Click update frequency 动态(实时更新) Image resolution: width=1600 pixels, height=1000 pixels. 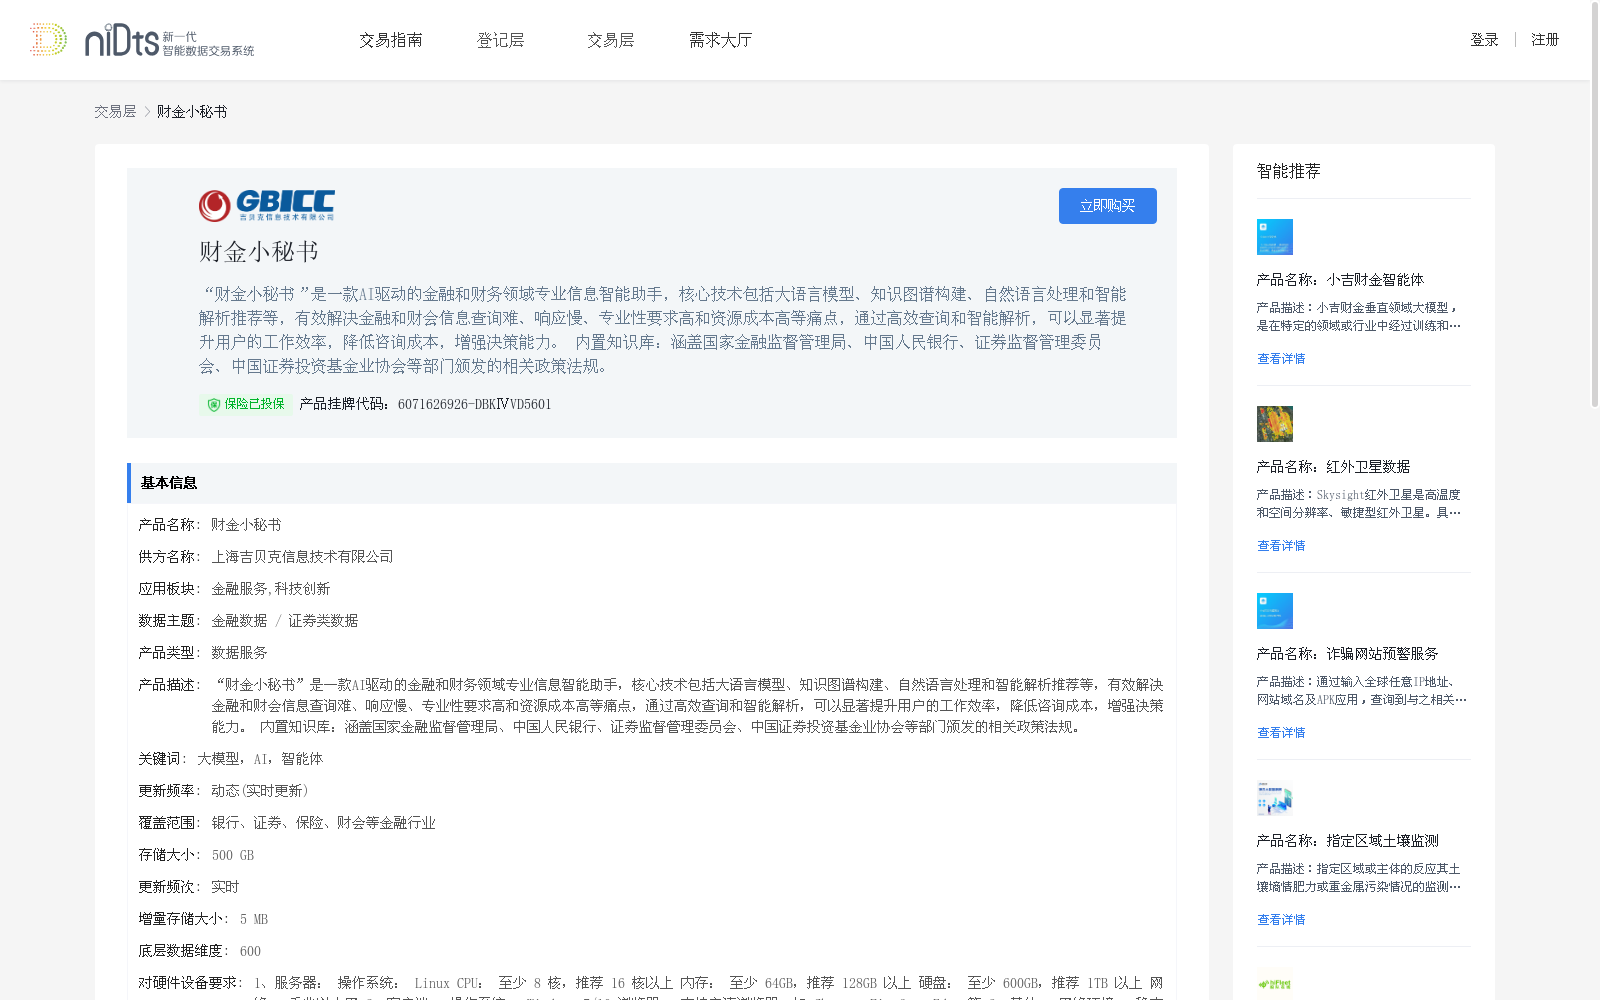pyautogui.click(x=260, y=791)
